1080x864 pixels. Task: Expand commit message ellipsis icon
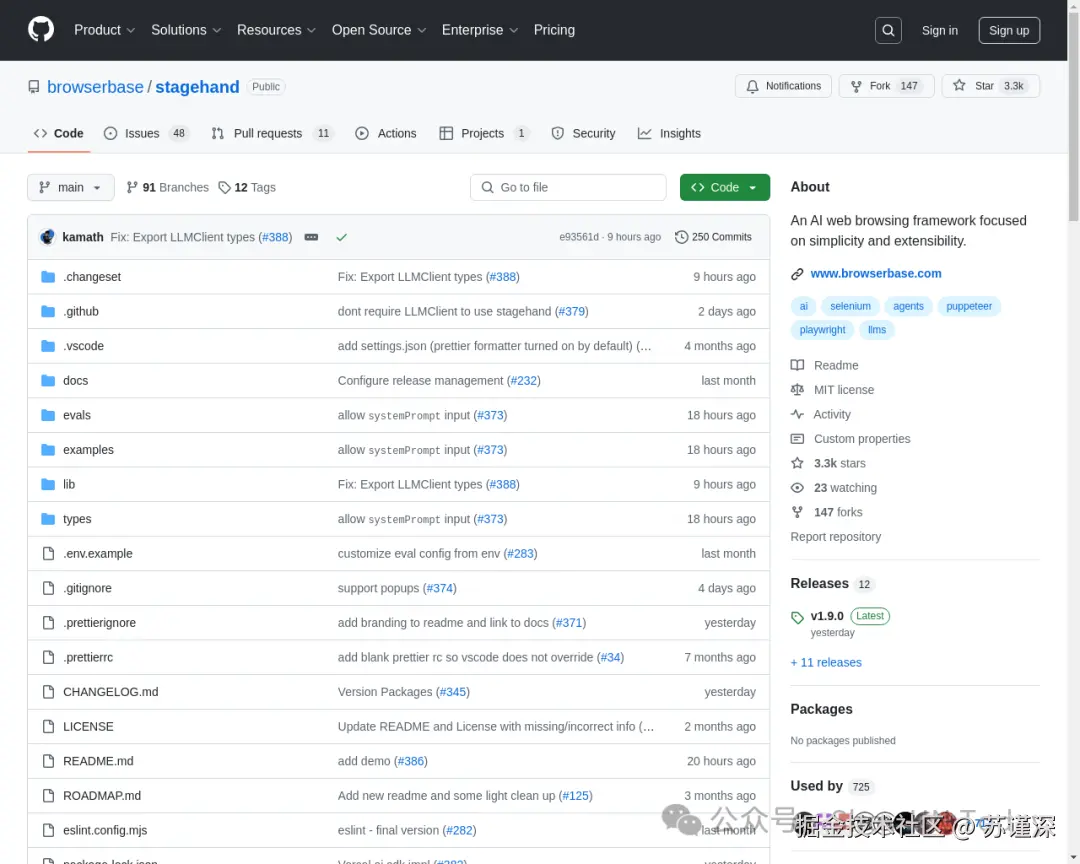(x=311, y=237)
